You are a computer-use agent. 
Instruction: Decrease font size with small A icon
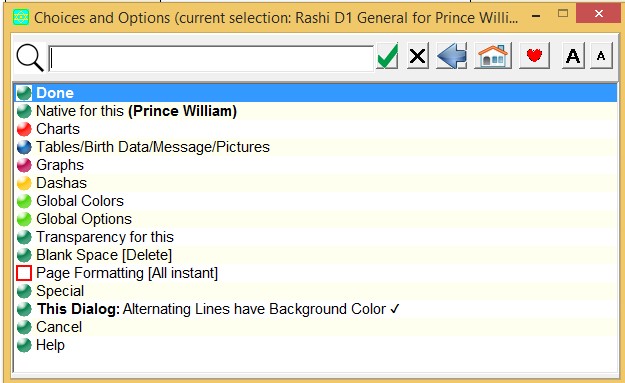coord(601,56)
